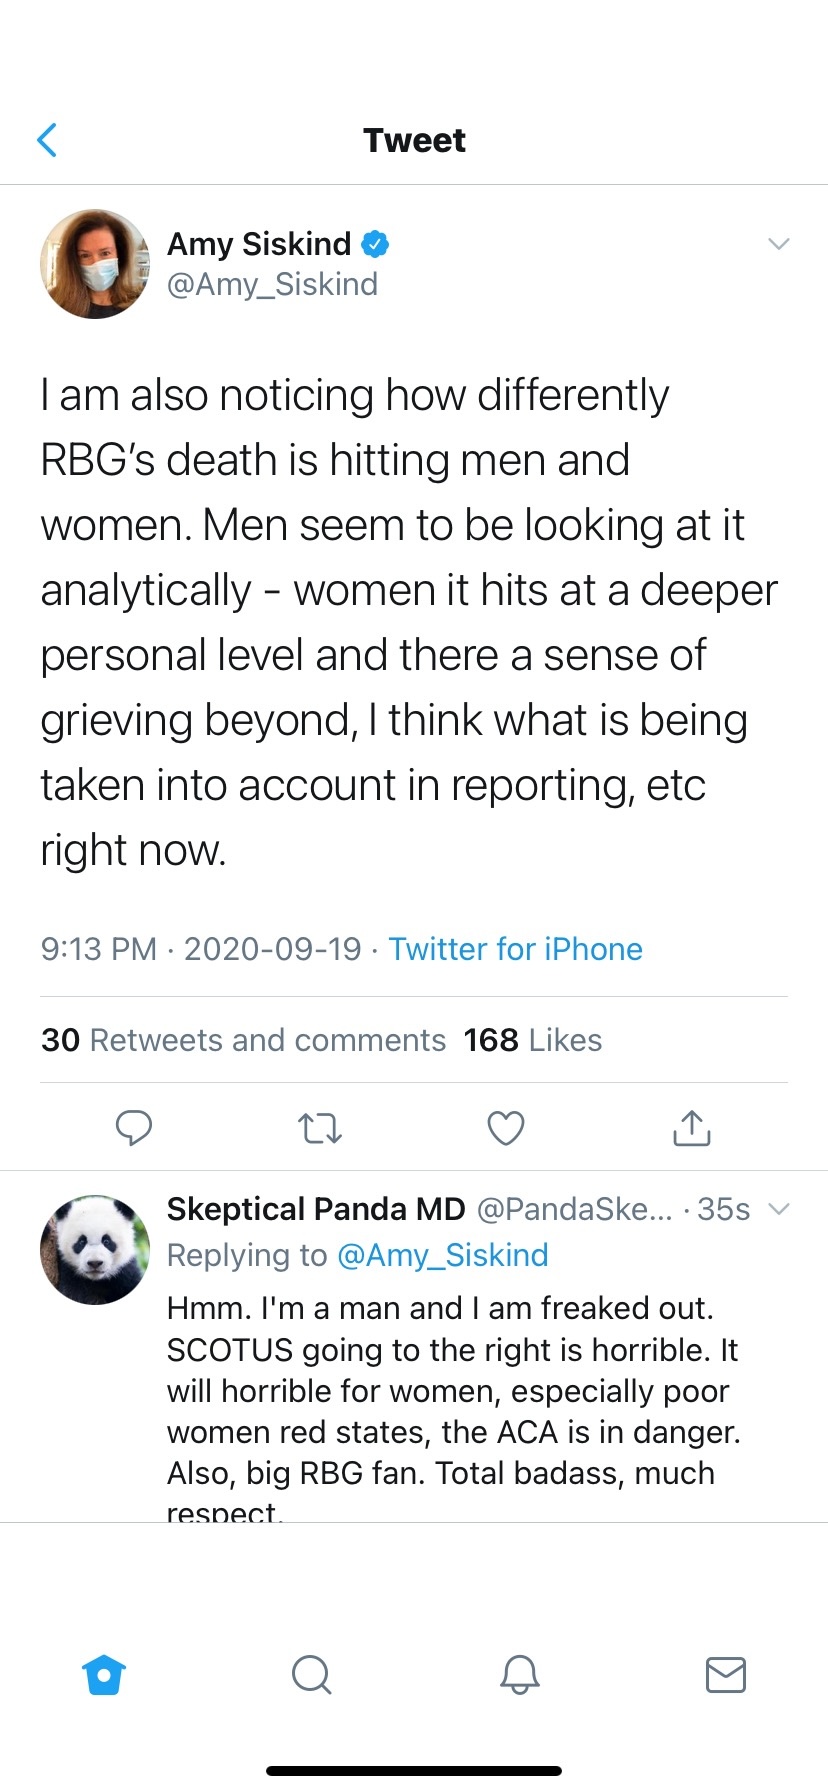The image size is (828, 1792).
Task: Open the Skeptical Panda MD profile name
Action: [x=316, y=1209]
